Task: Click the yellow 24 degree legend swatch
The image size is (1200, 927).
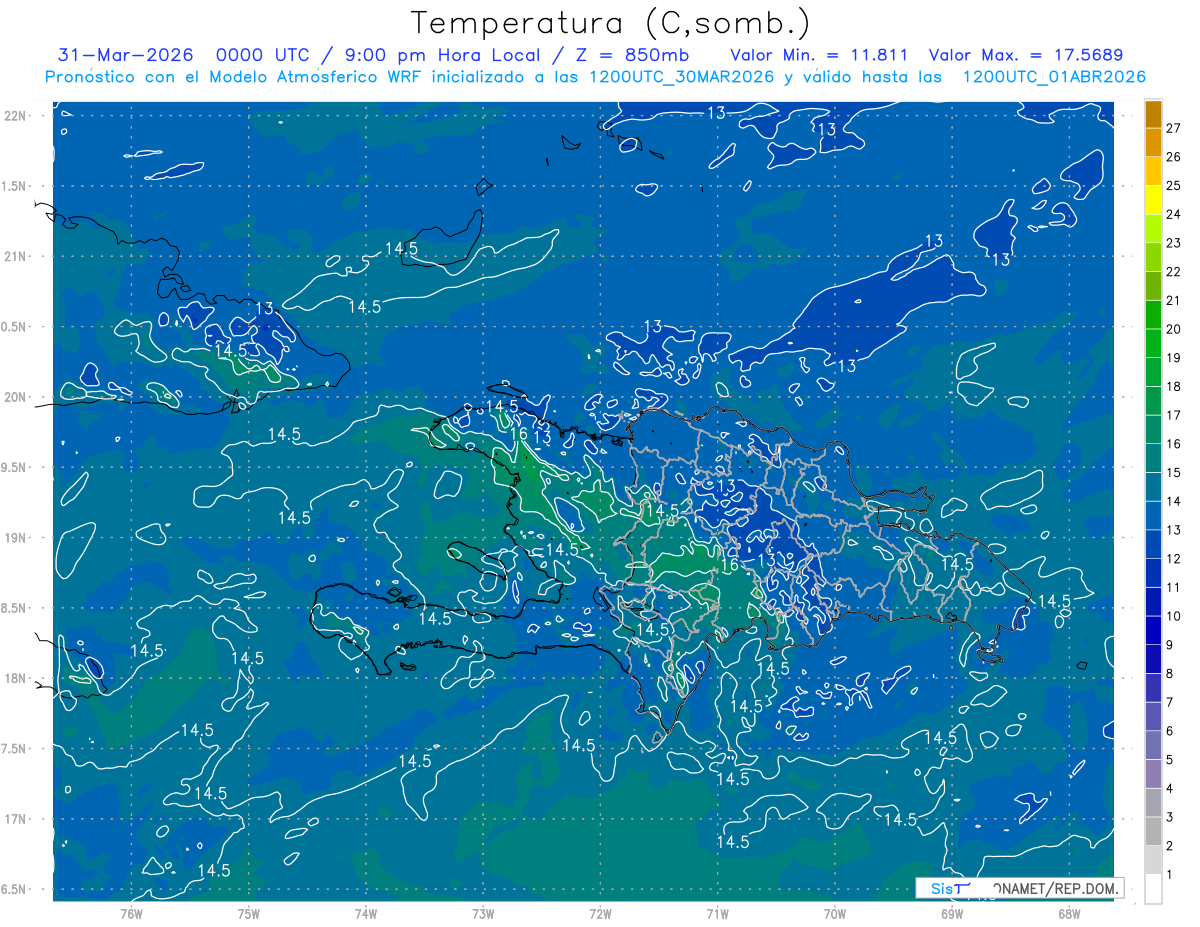Action: pos(1153,200)
